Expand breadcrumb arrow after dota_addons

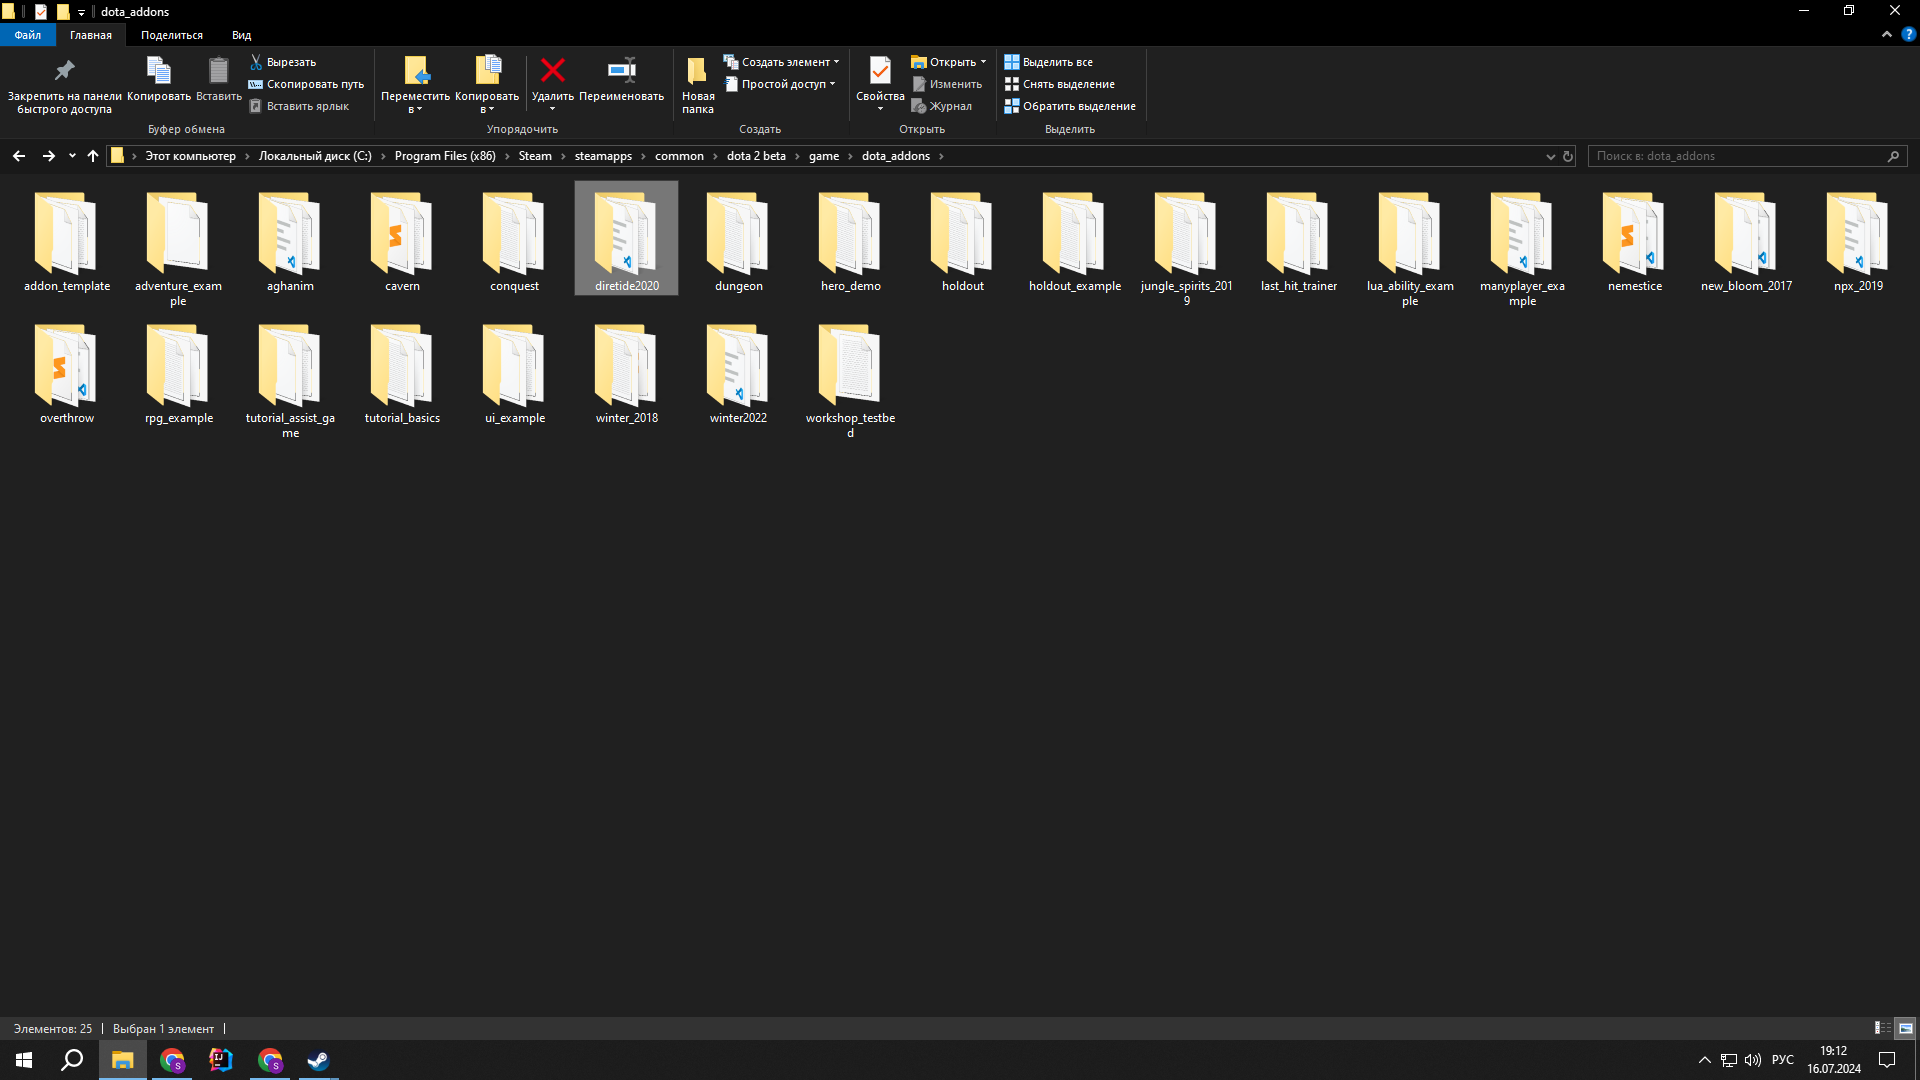click(x=941, y=156)
